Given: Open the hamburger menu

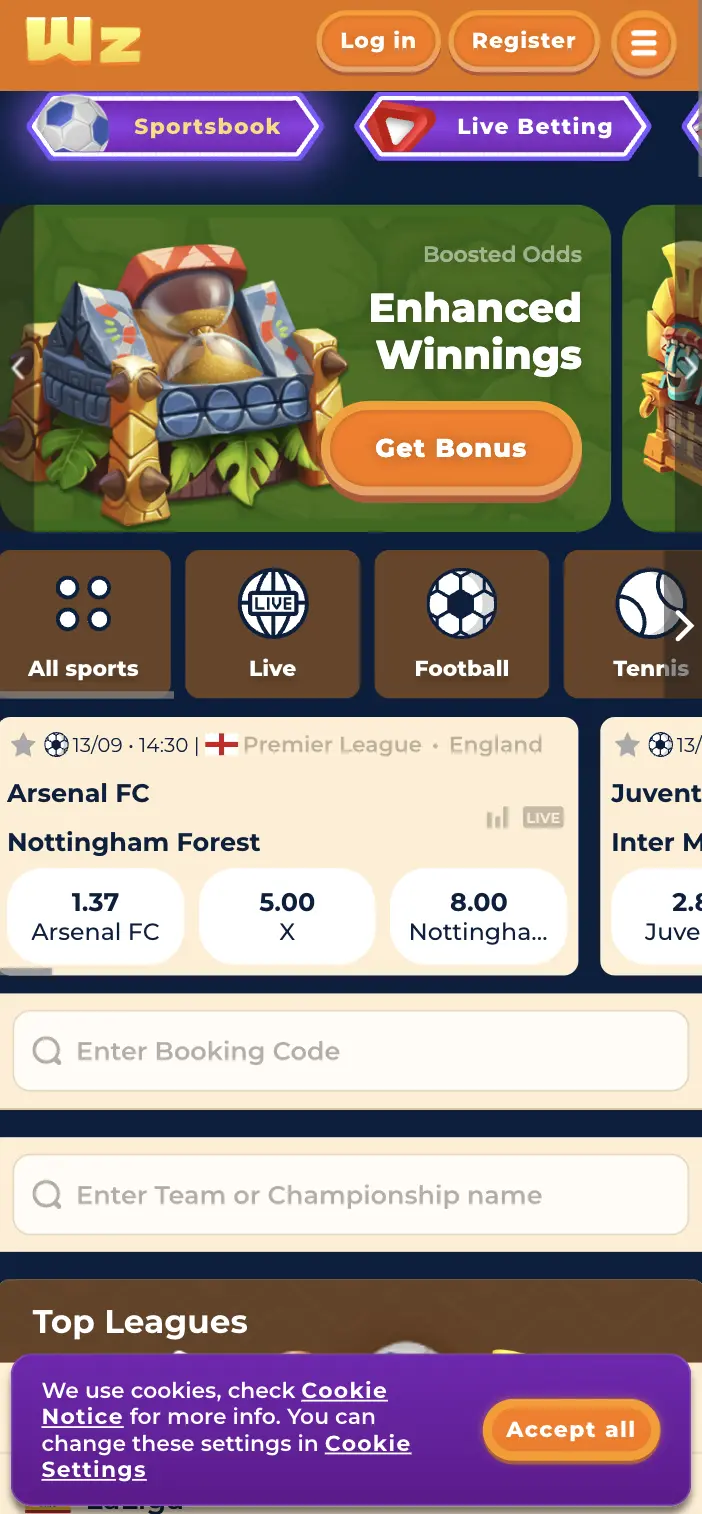Looking at the screenshot, I should point(644,43).
